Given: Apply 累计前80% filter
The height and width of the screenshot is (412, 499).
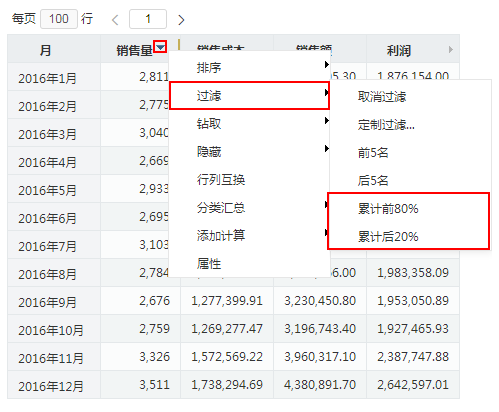Looking at the screenshot, I should 410,209.
